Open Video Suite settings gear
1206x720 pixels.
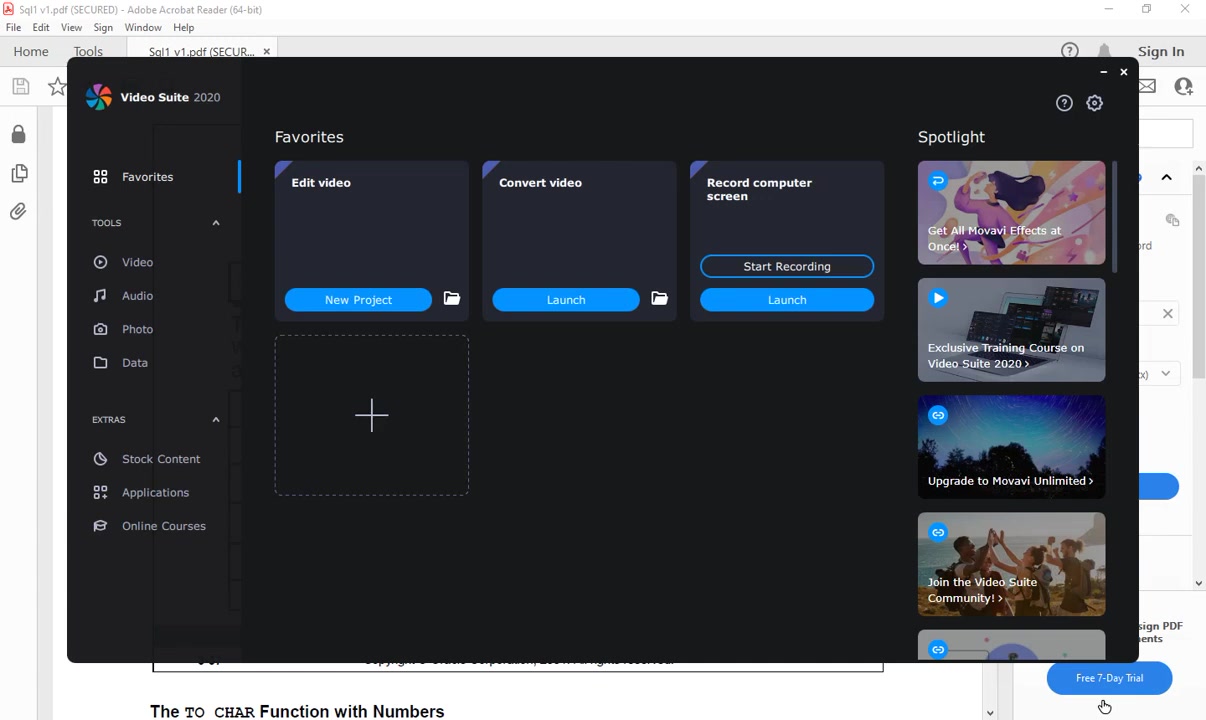[x=1095, y=103]
